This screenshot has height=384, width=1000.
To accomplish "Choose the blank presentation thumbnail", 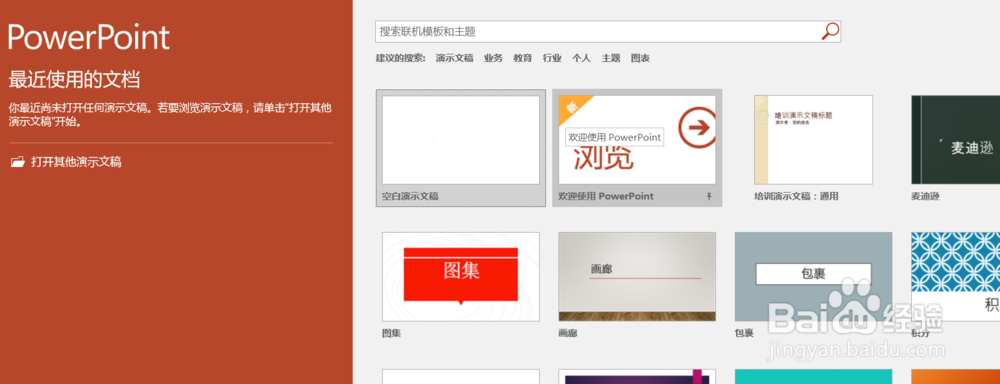I will 460,140.
